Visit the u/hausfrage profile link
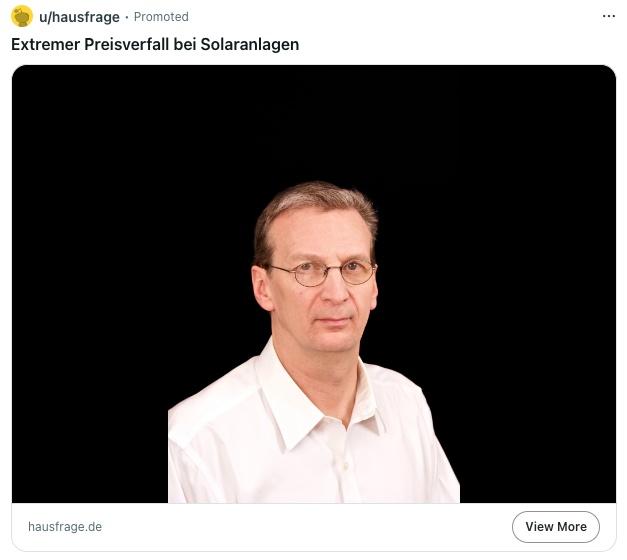This screenshot has height=560, width=627. click(x=79, y=17)
